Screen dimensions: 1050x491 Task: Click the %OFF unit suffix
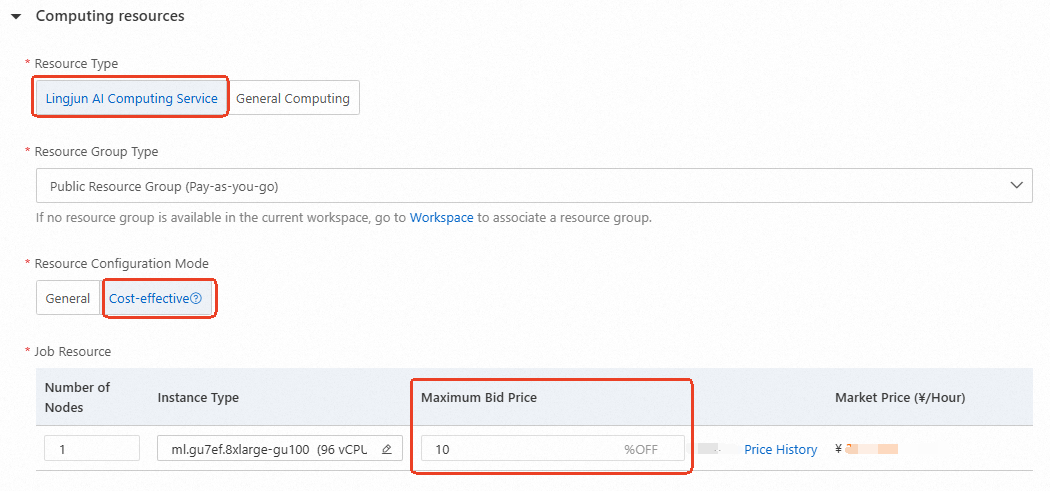641,449
